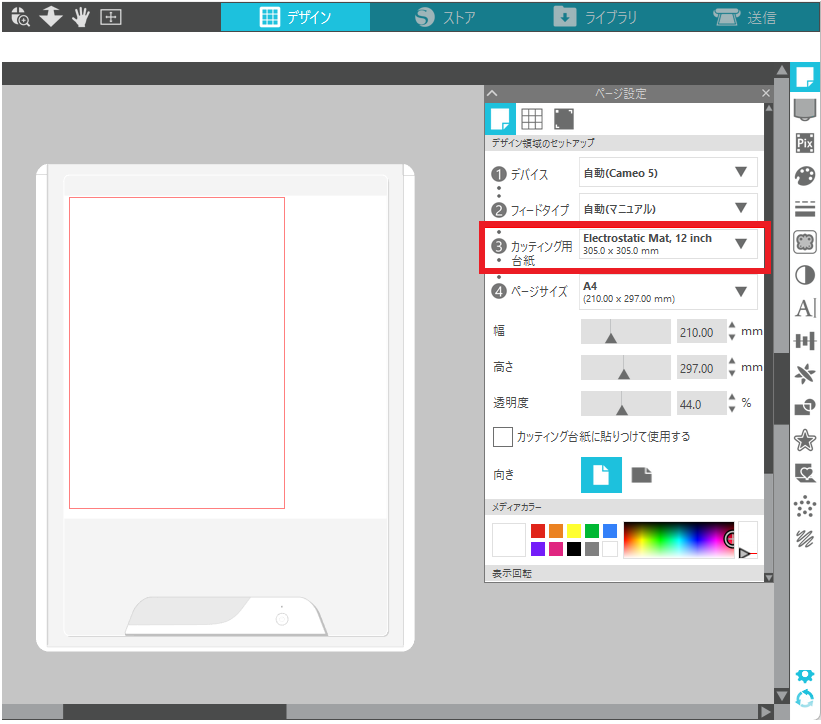Pick the black media color swatch

[x=574, y=549]
